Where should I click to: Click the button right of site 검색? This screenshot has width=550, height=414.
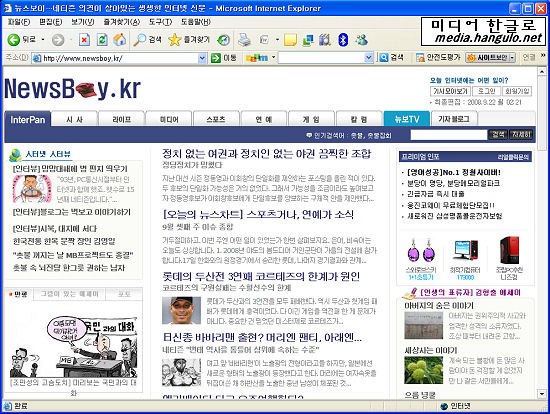click(x=521, y=134)
